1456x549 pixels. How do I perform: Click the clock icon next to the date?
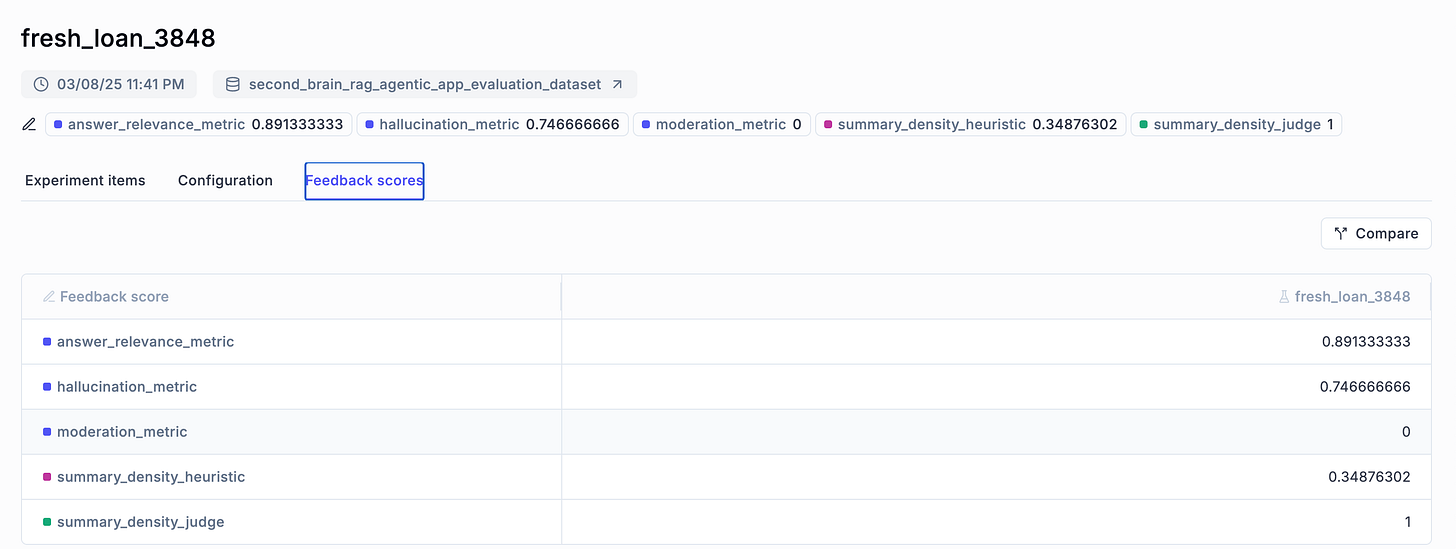tap(41, 84)
